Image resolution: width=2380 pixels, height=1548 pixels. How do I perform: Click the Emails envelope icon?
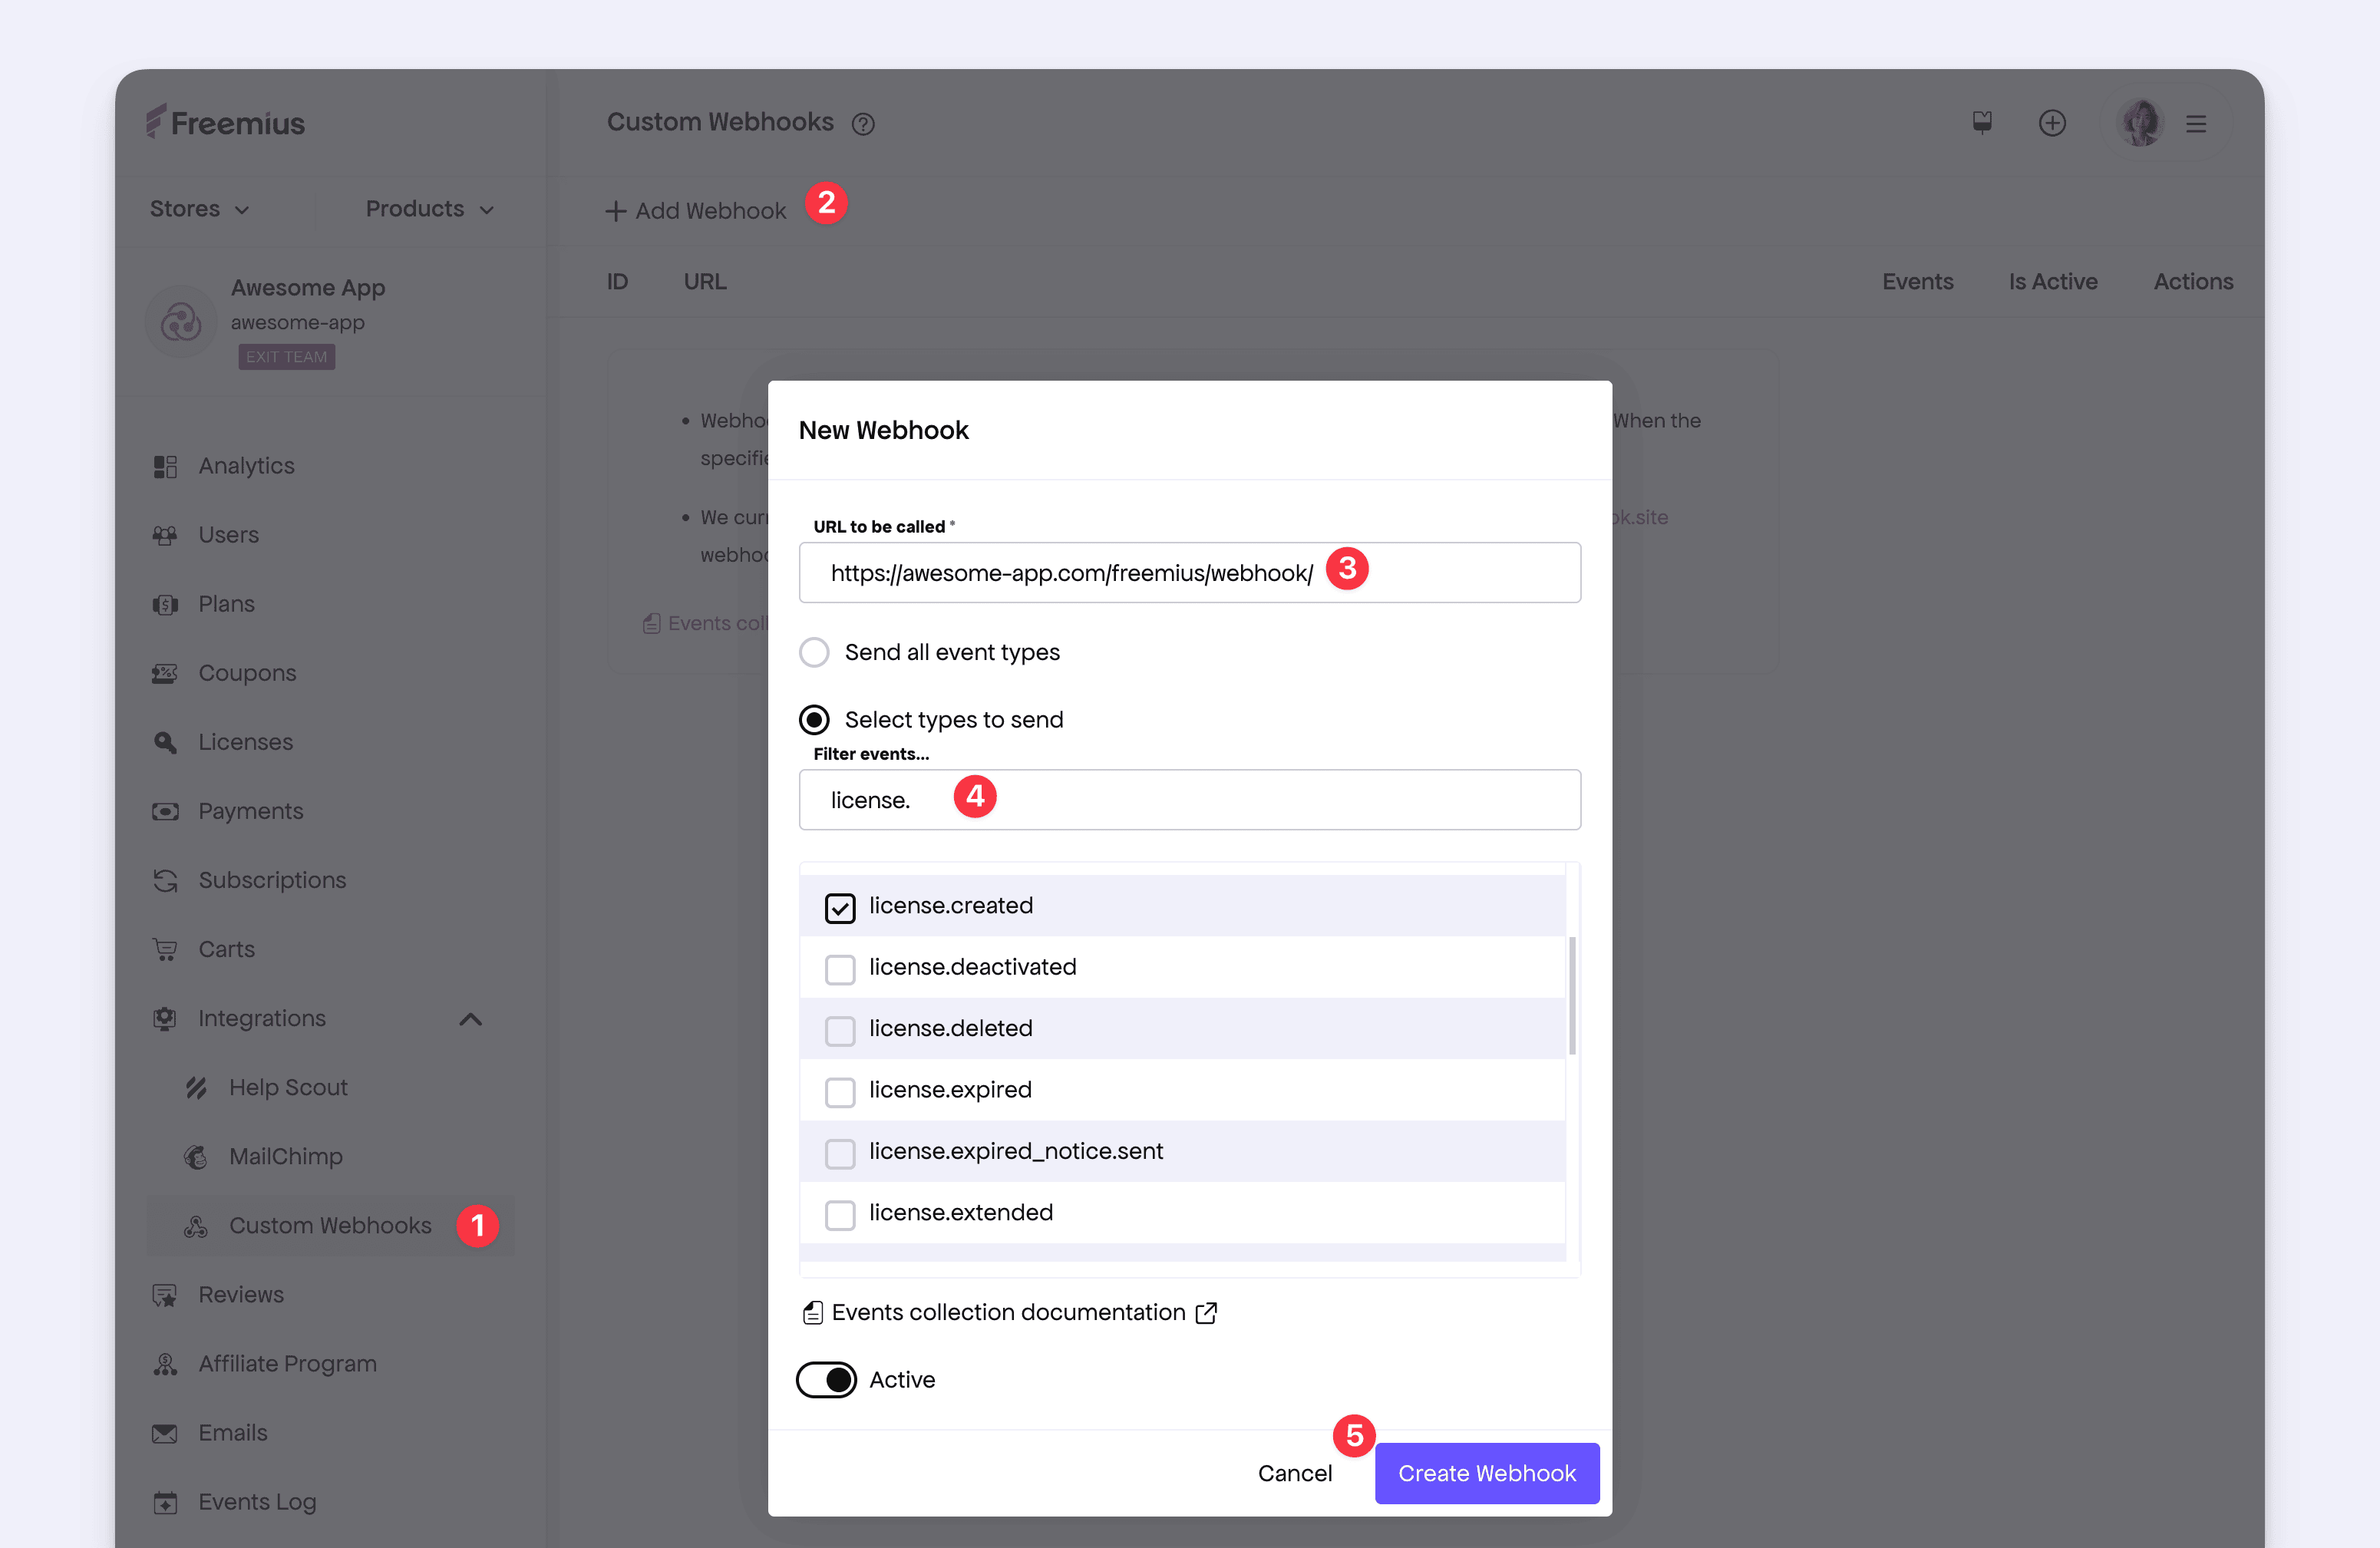tap(165, 1434)
